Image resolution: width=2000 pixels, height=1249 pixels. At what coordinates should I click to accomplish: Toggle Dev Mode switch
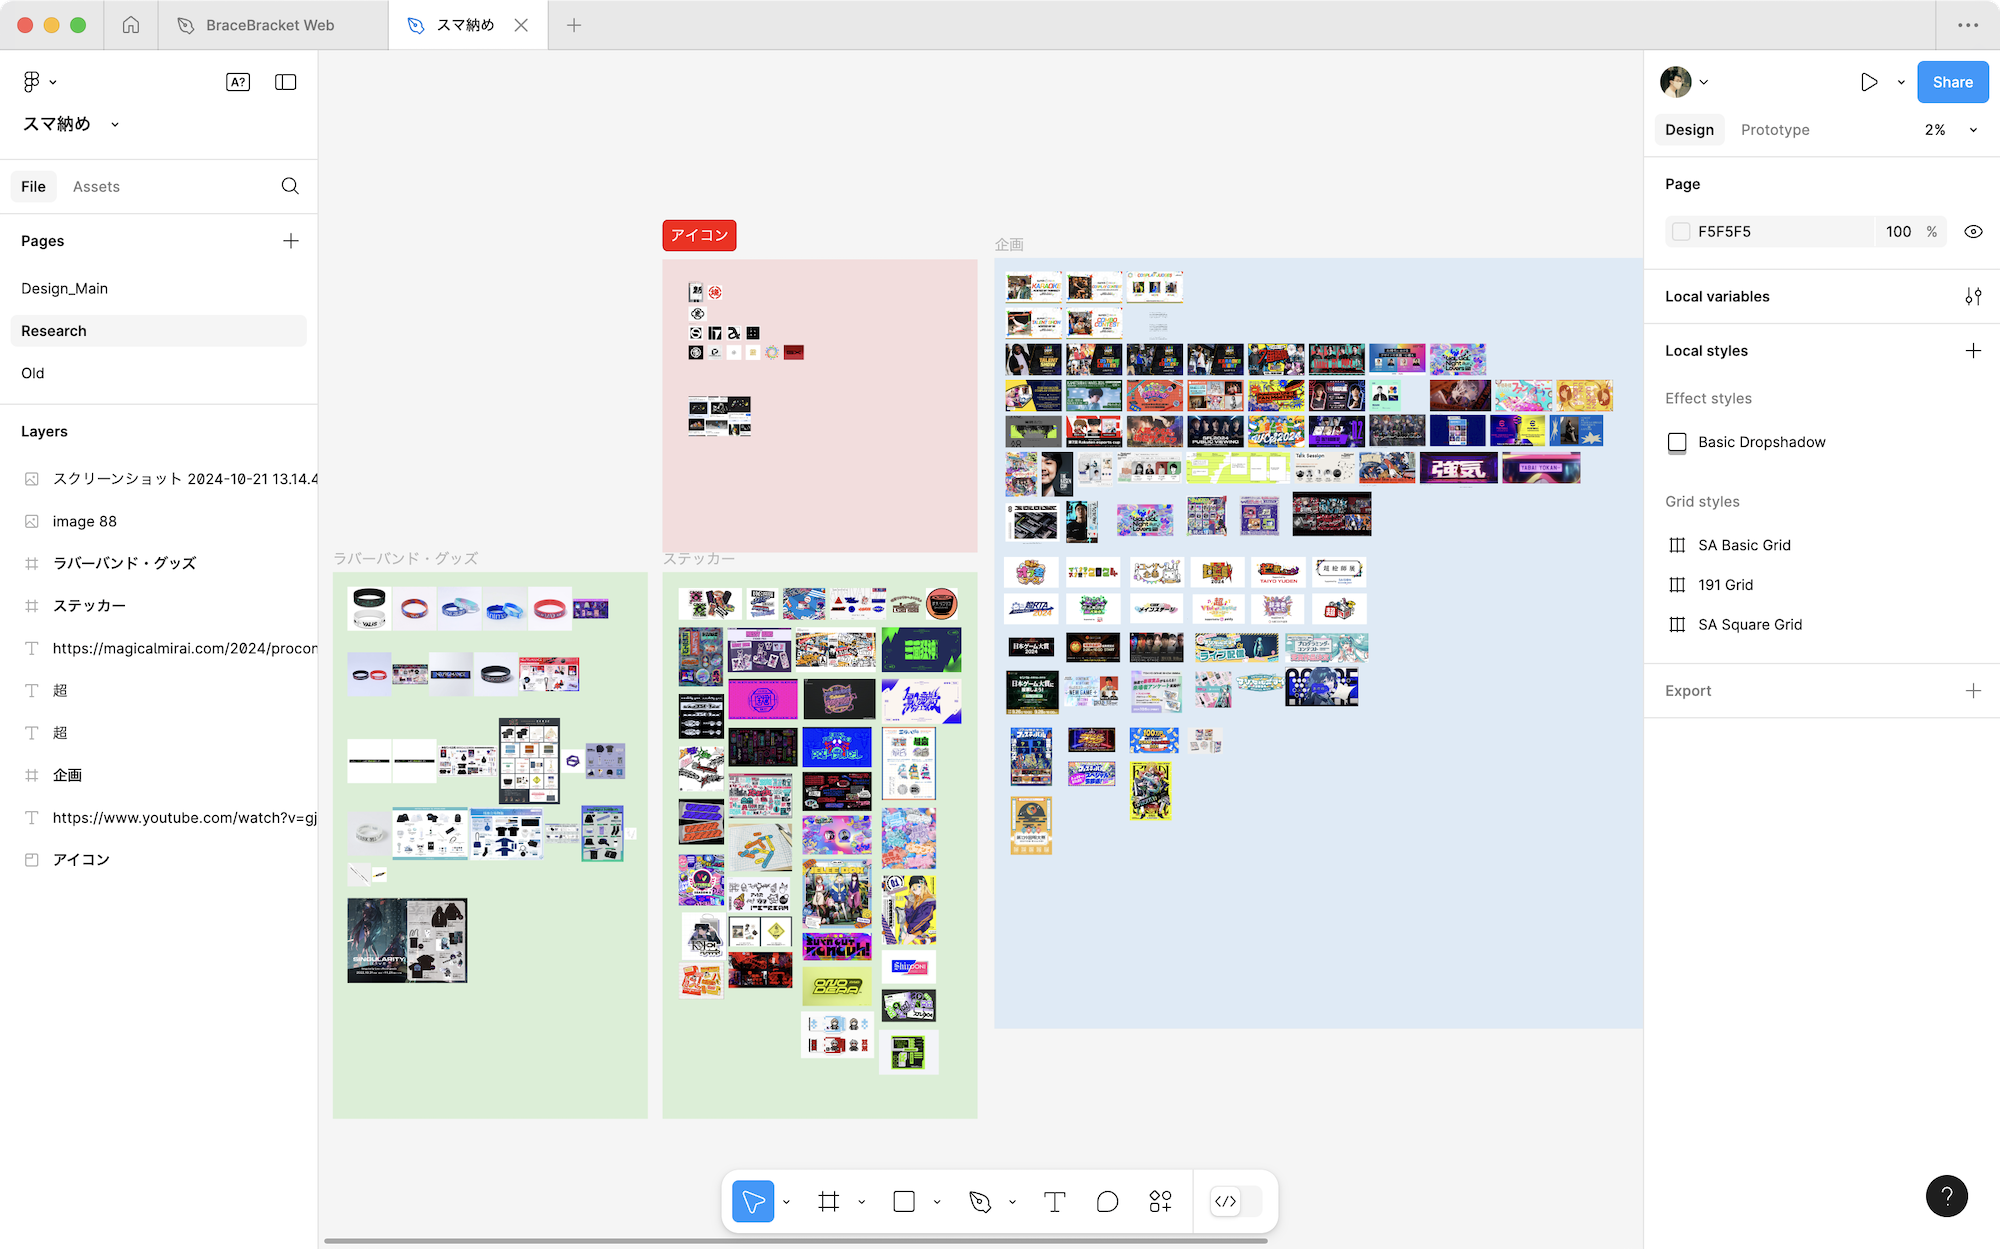click(x=1236, y=1201)
